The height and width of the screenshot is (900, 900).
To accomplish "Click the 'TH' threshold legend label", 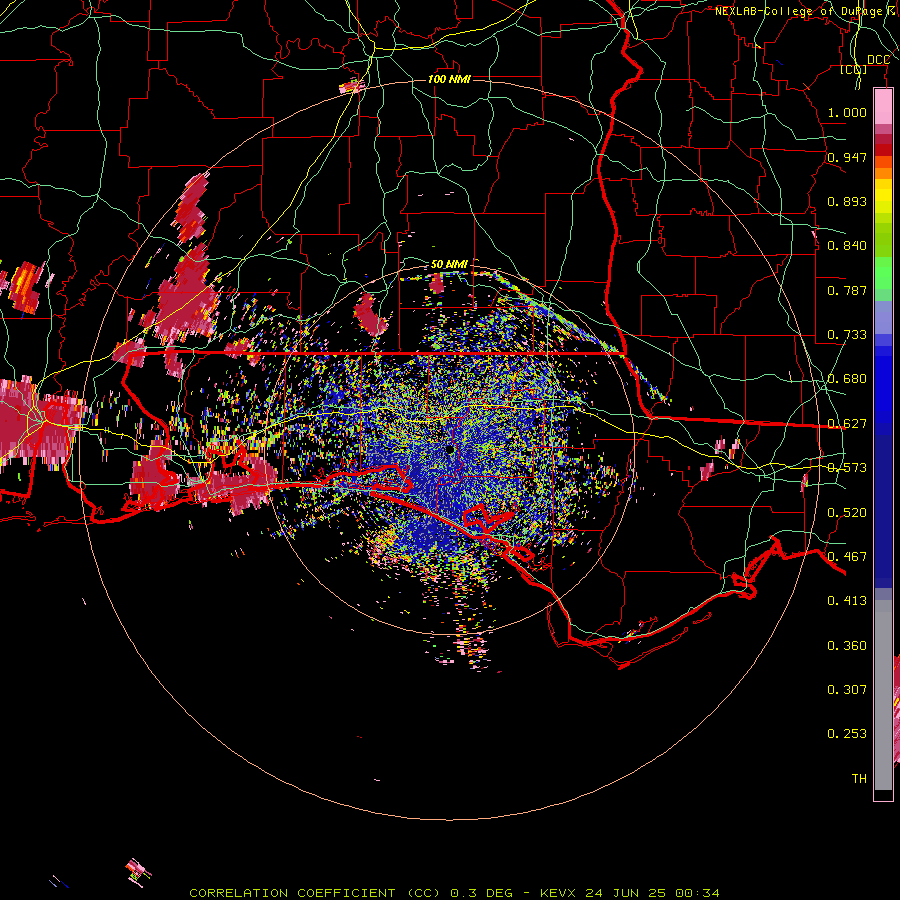I will pyautogui.click(x=859, y=779).
